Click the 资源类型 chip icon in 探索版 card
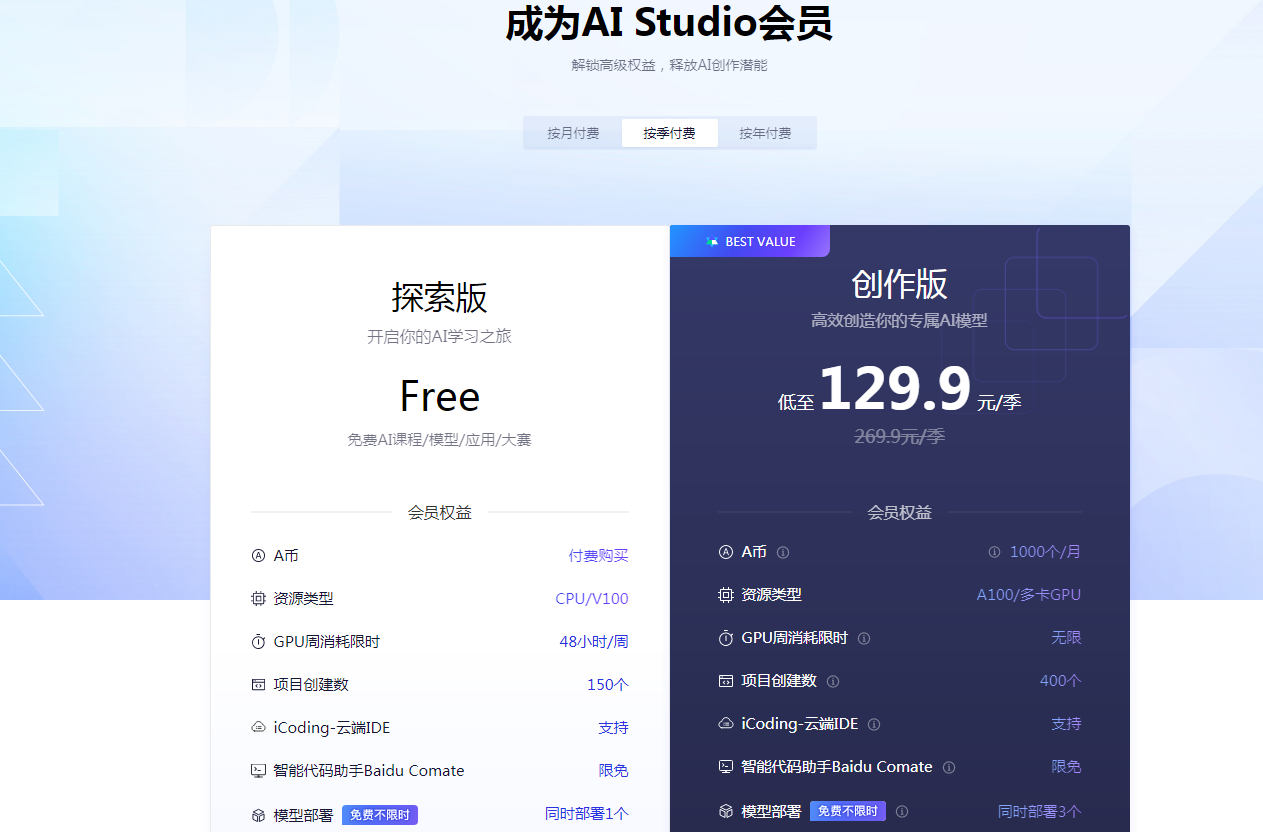 (x=258, y=599)
